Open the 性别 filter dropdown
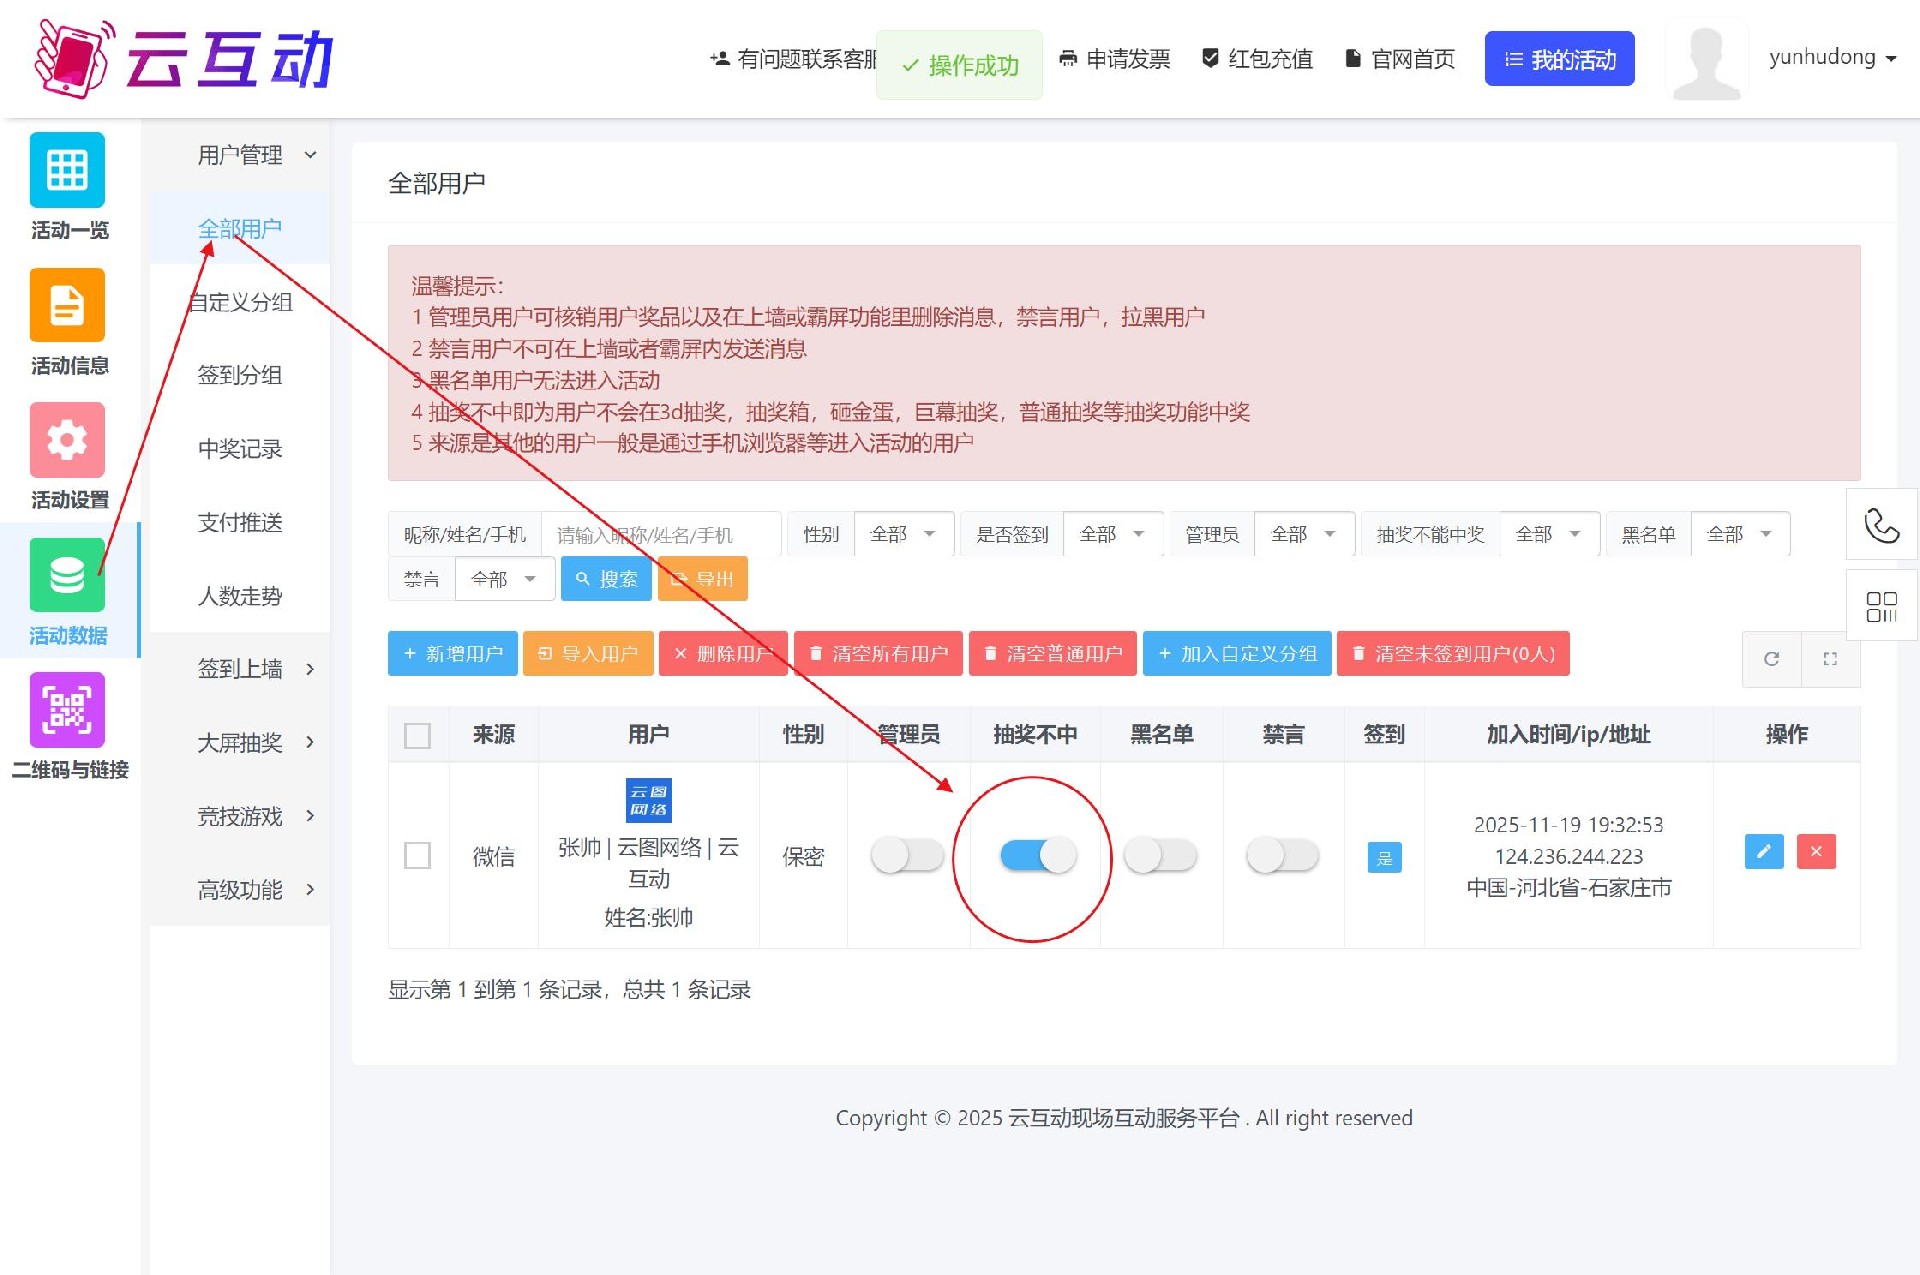The height and width of the screenshot is (1275, 1920). pos(902,534)
